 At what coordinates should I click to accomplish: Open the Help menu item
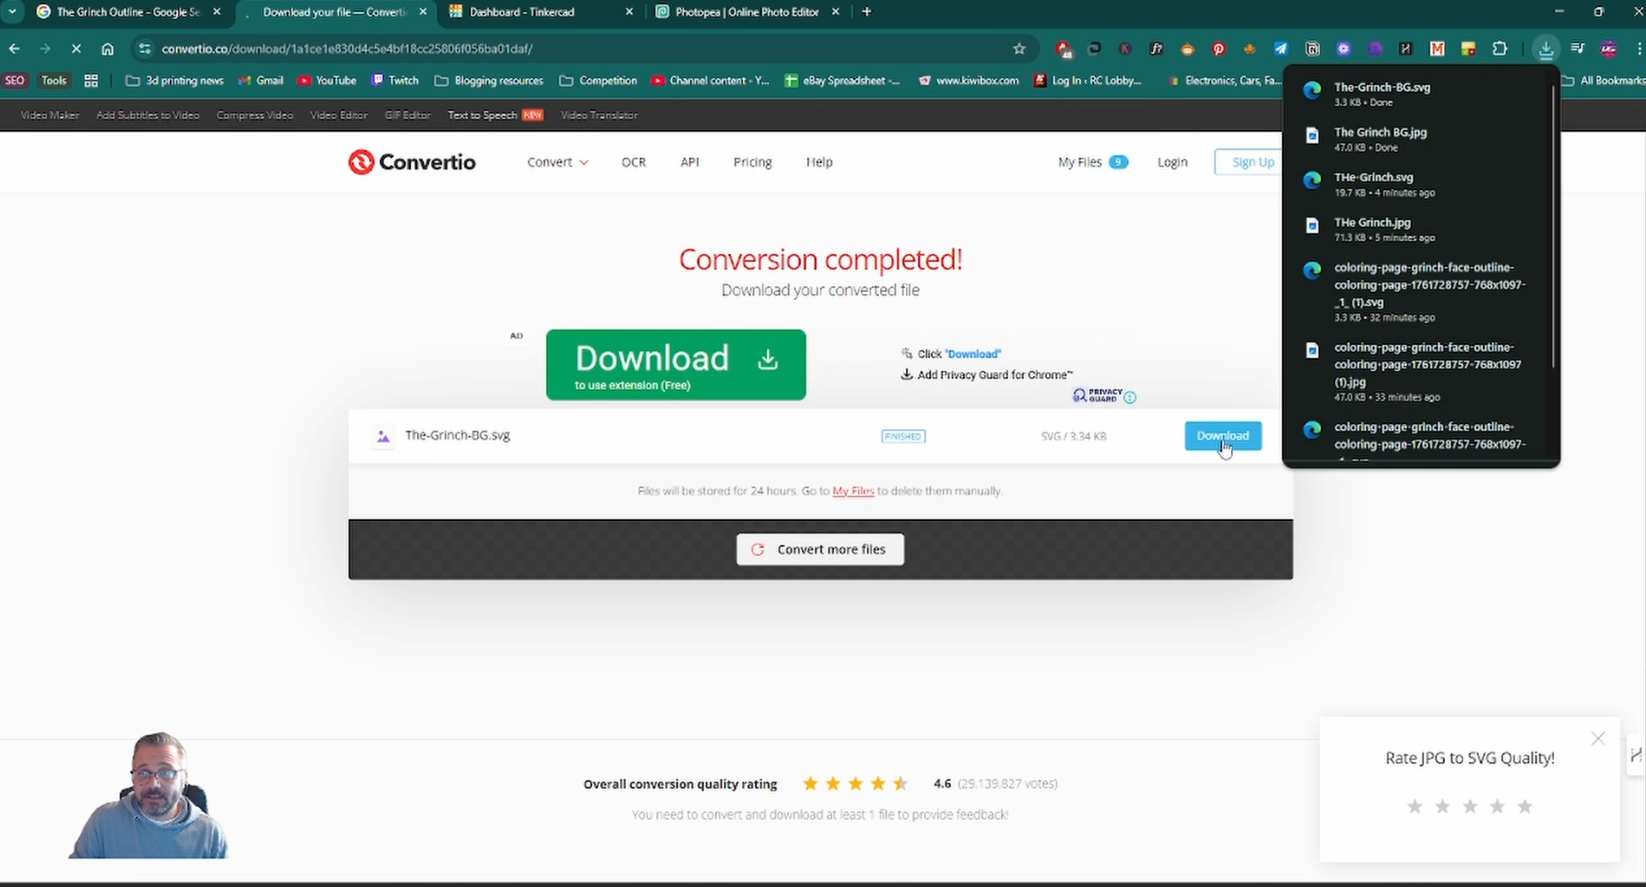coord(819,162)
